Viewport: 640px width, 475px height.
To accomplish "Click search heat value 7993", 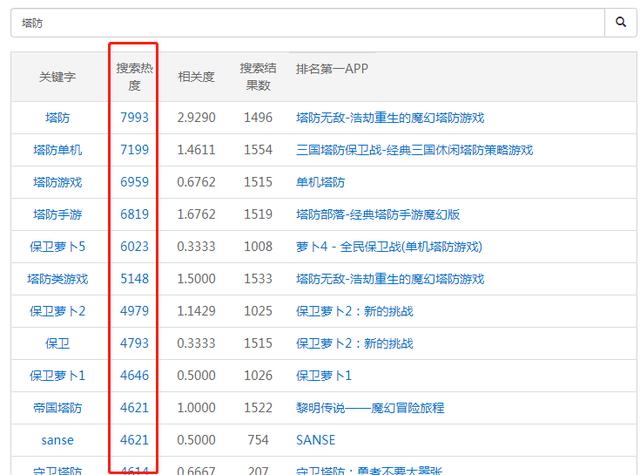I will pos(134,118).
